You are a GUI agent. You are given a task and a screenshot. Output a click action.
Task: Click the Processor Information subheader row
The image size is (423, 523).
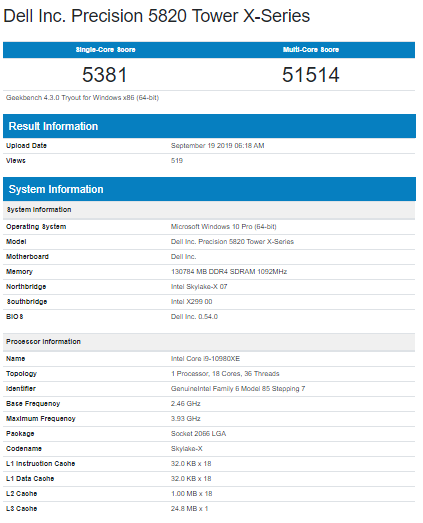(209, 342)
